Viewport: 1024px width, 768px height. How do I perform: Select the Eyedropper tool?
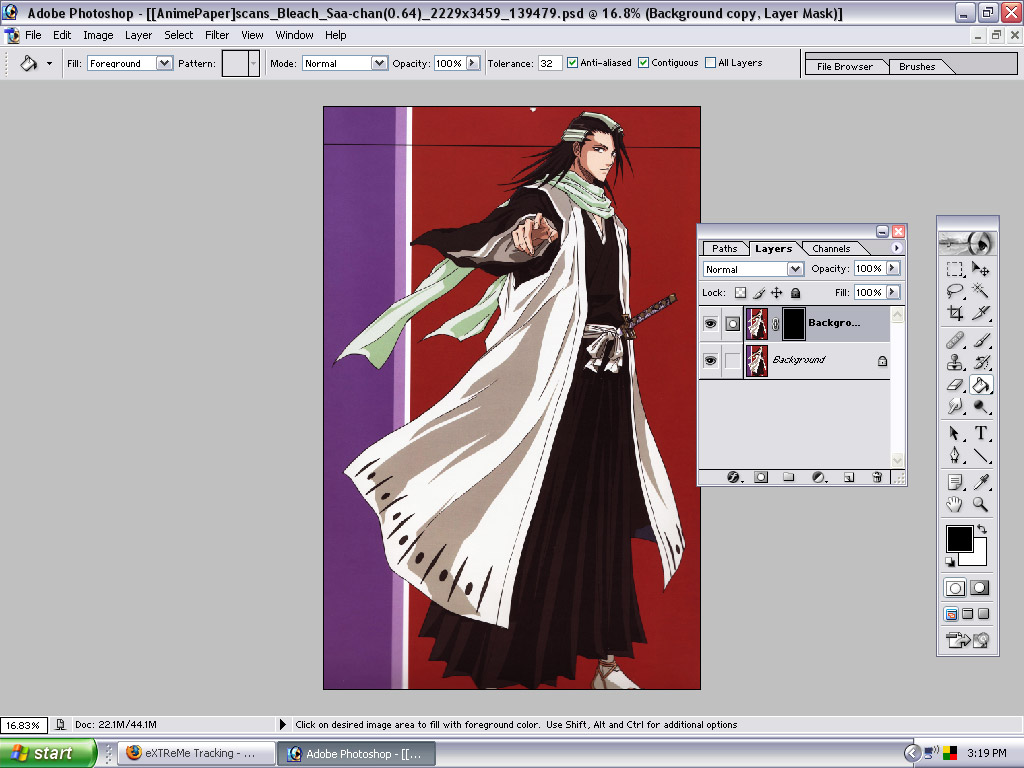click(x=980, y=482)
